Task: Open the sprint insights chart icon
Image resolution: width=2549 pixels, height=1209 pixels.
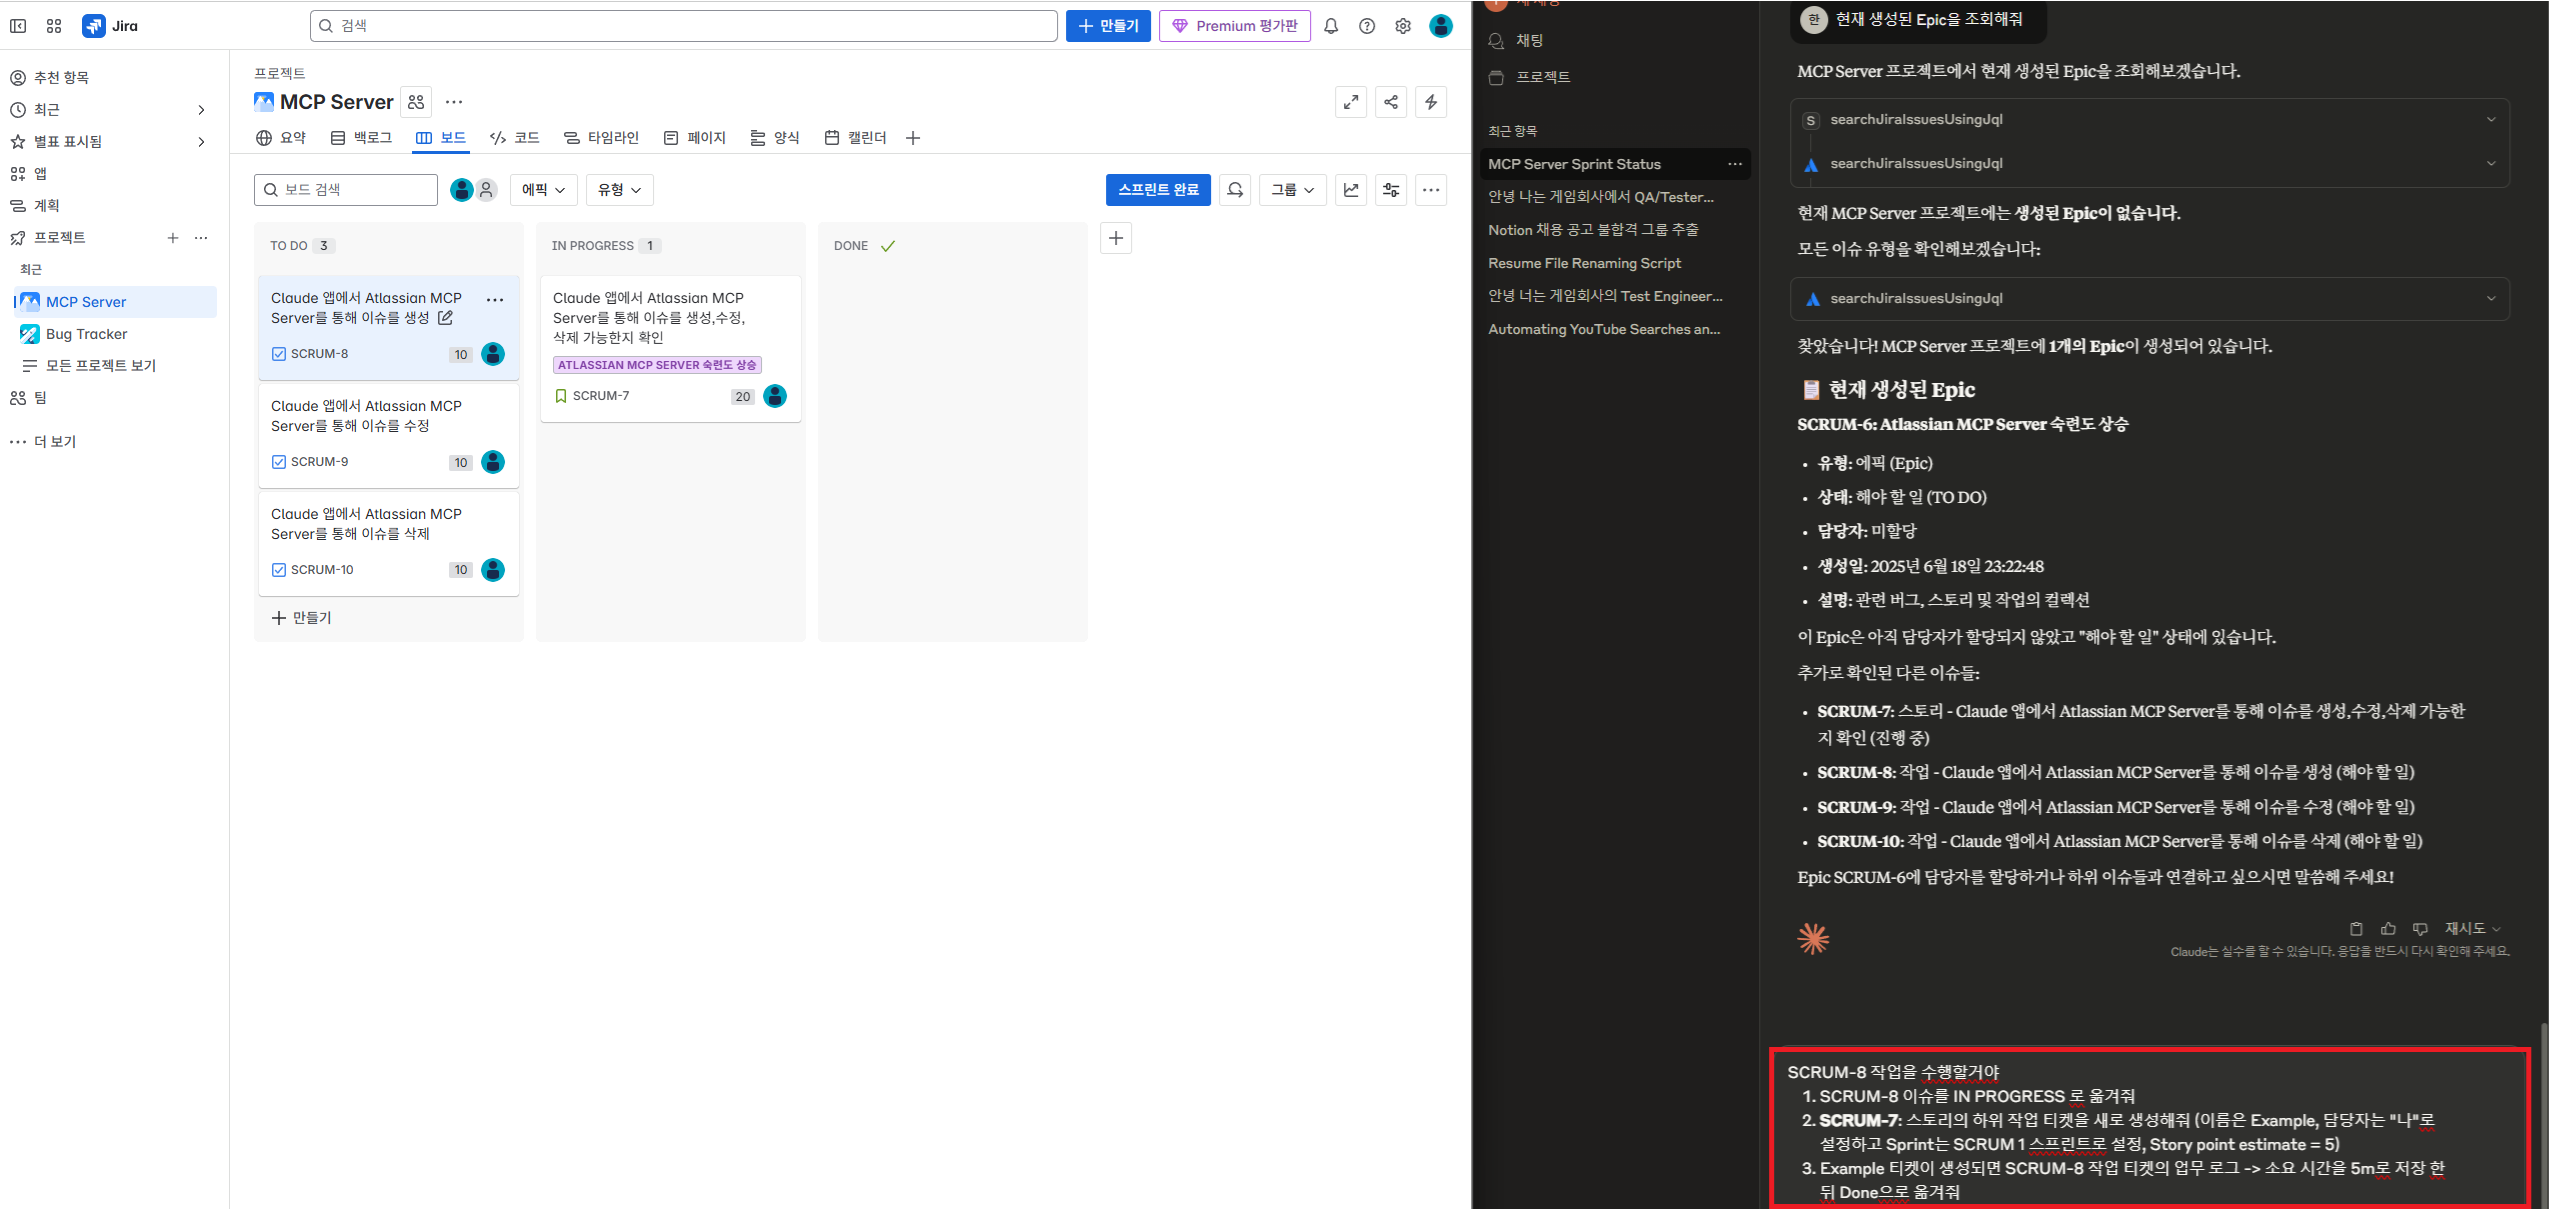Action: click(x=1351, y=190)
